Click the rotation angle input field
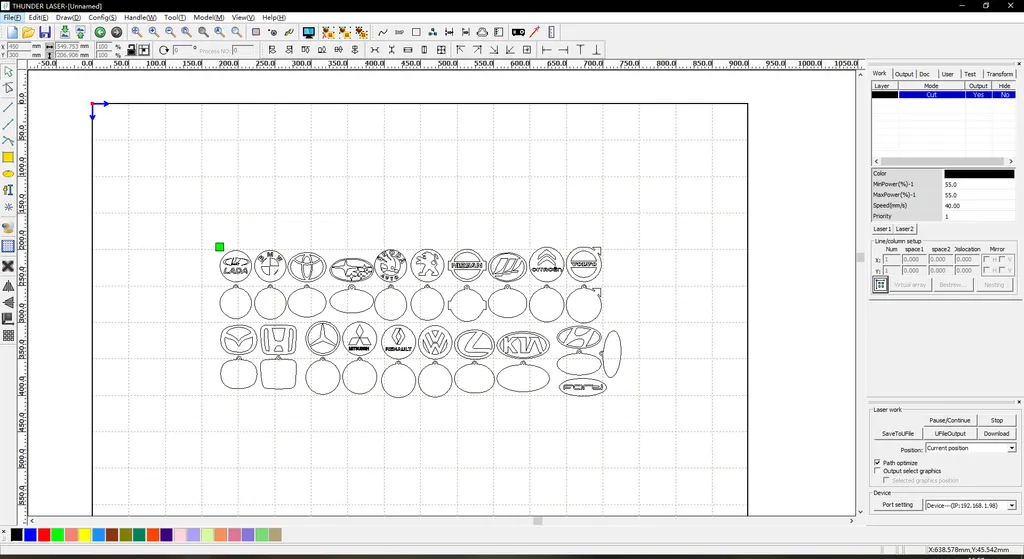The width and height of the screenshot is (1024, 559). pos(184,50)
